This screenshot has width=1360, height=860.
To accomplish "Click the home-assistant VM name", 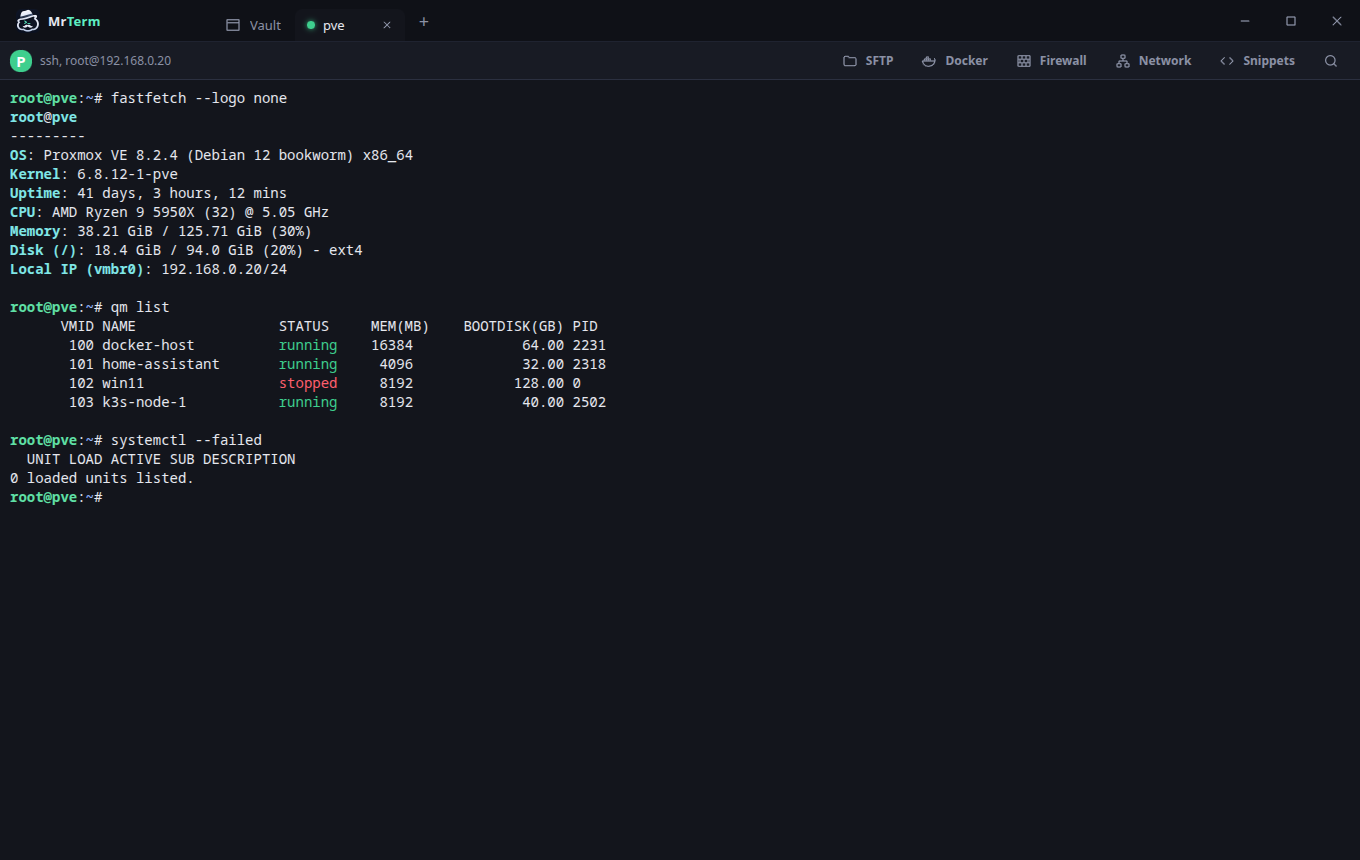I will pos(161,364).
